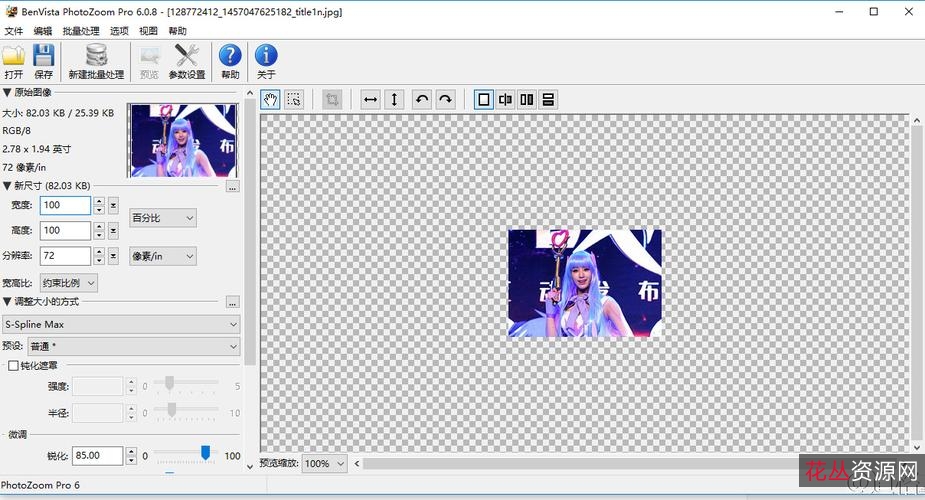Open the 批量处理 menu
925x500 pixels.
click(81, 31)
